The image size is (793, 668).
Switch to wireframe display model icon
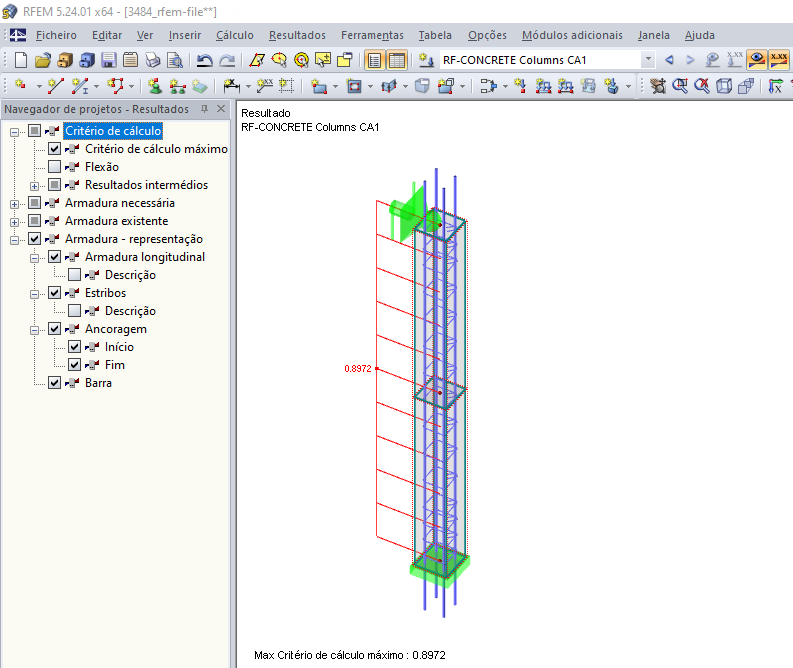(x=724, y=86)
